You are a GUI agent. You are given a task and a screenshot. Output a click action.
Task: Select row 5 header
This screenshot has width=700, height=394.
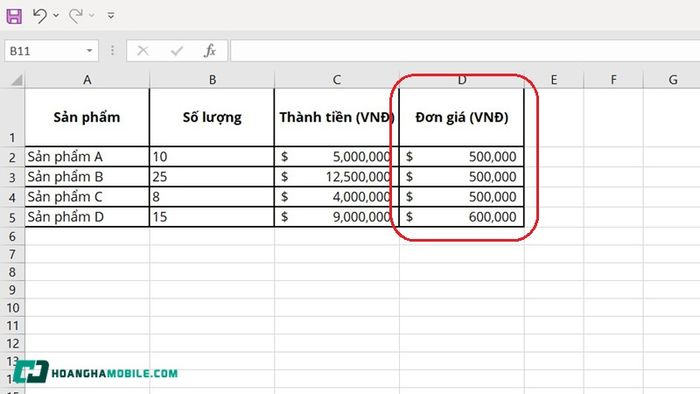(x=12, y=217)
